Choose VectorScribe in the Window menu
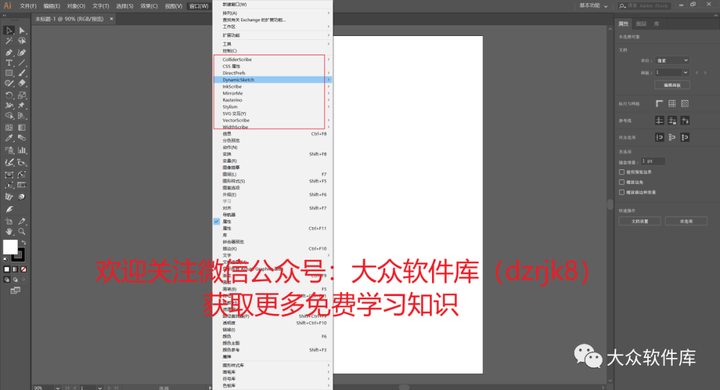 (x=273, y=120)
